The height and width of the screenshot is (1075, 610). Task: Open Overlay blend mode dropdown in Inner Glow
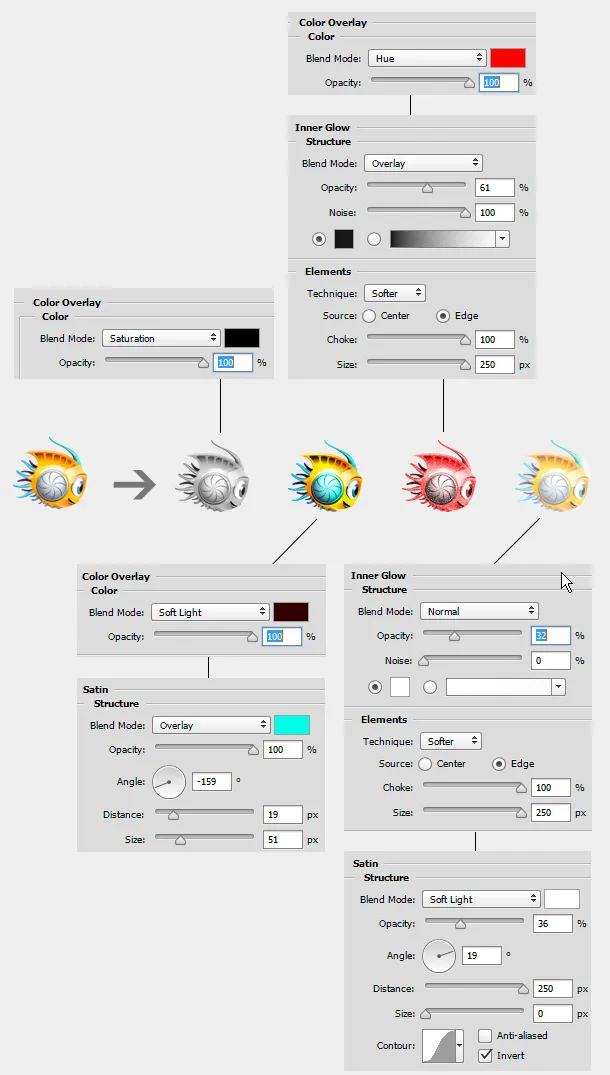424,163
